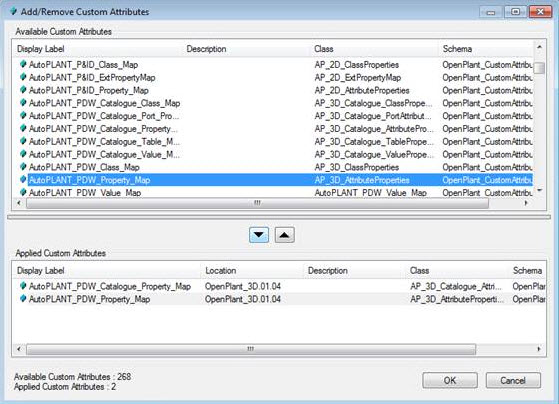Click available list scroll-down arrow
This screenshot has width=559, height=404.
540,191
